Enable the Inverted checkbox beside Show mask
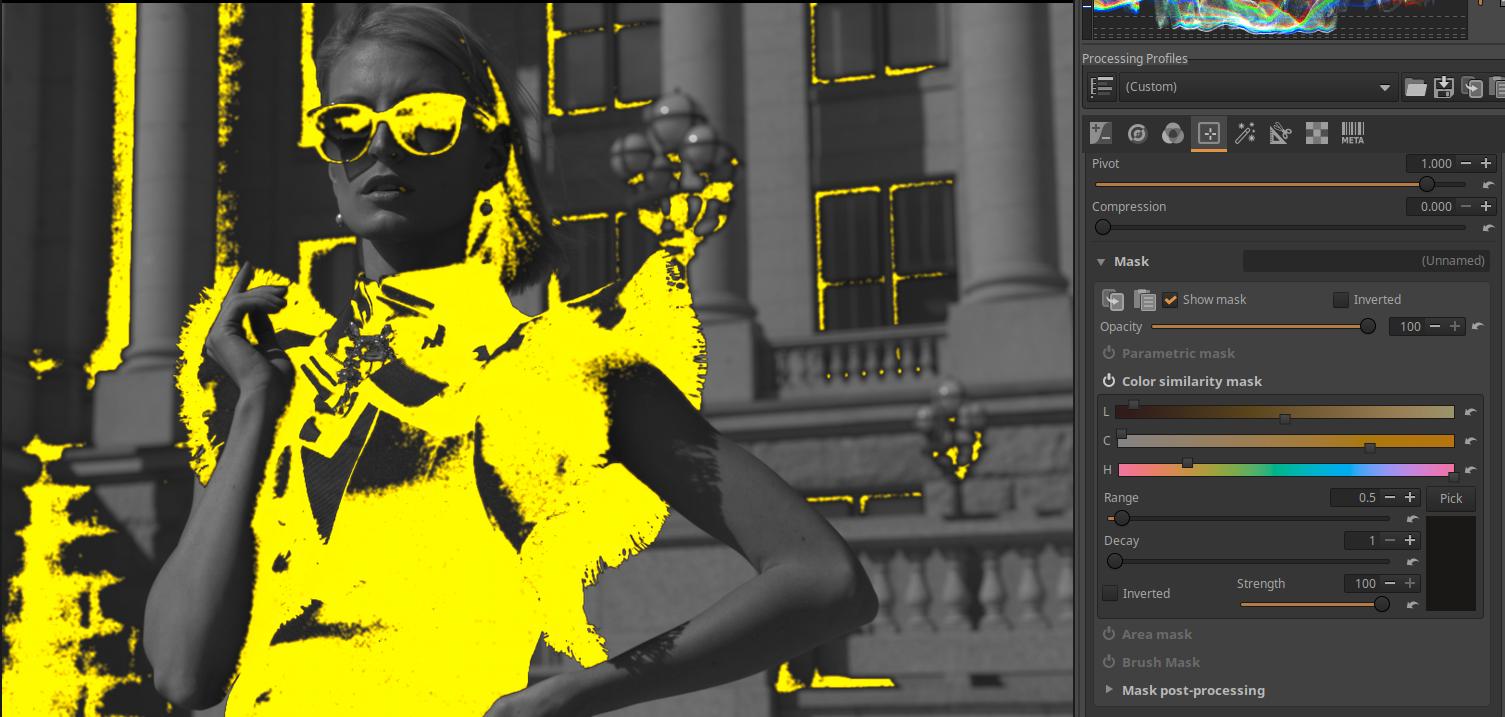This screenshot has height=717, width=1505. point(1341,300)
